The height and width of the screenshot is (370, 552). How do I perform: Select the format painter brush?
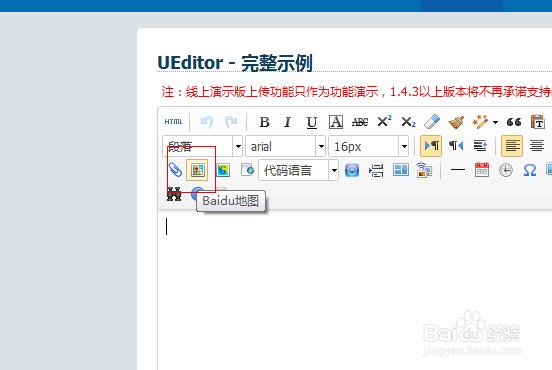tap(456, 122)
